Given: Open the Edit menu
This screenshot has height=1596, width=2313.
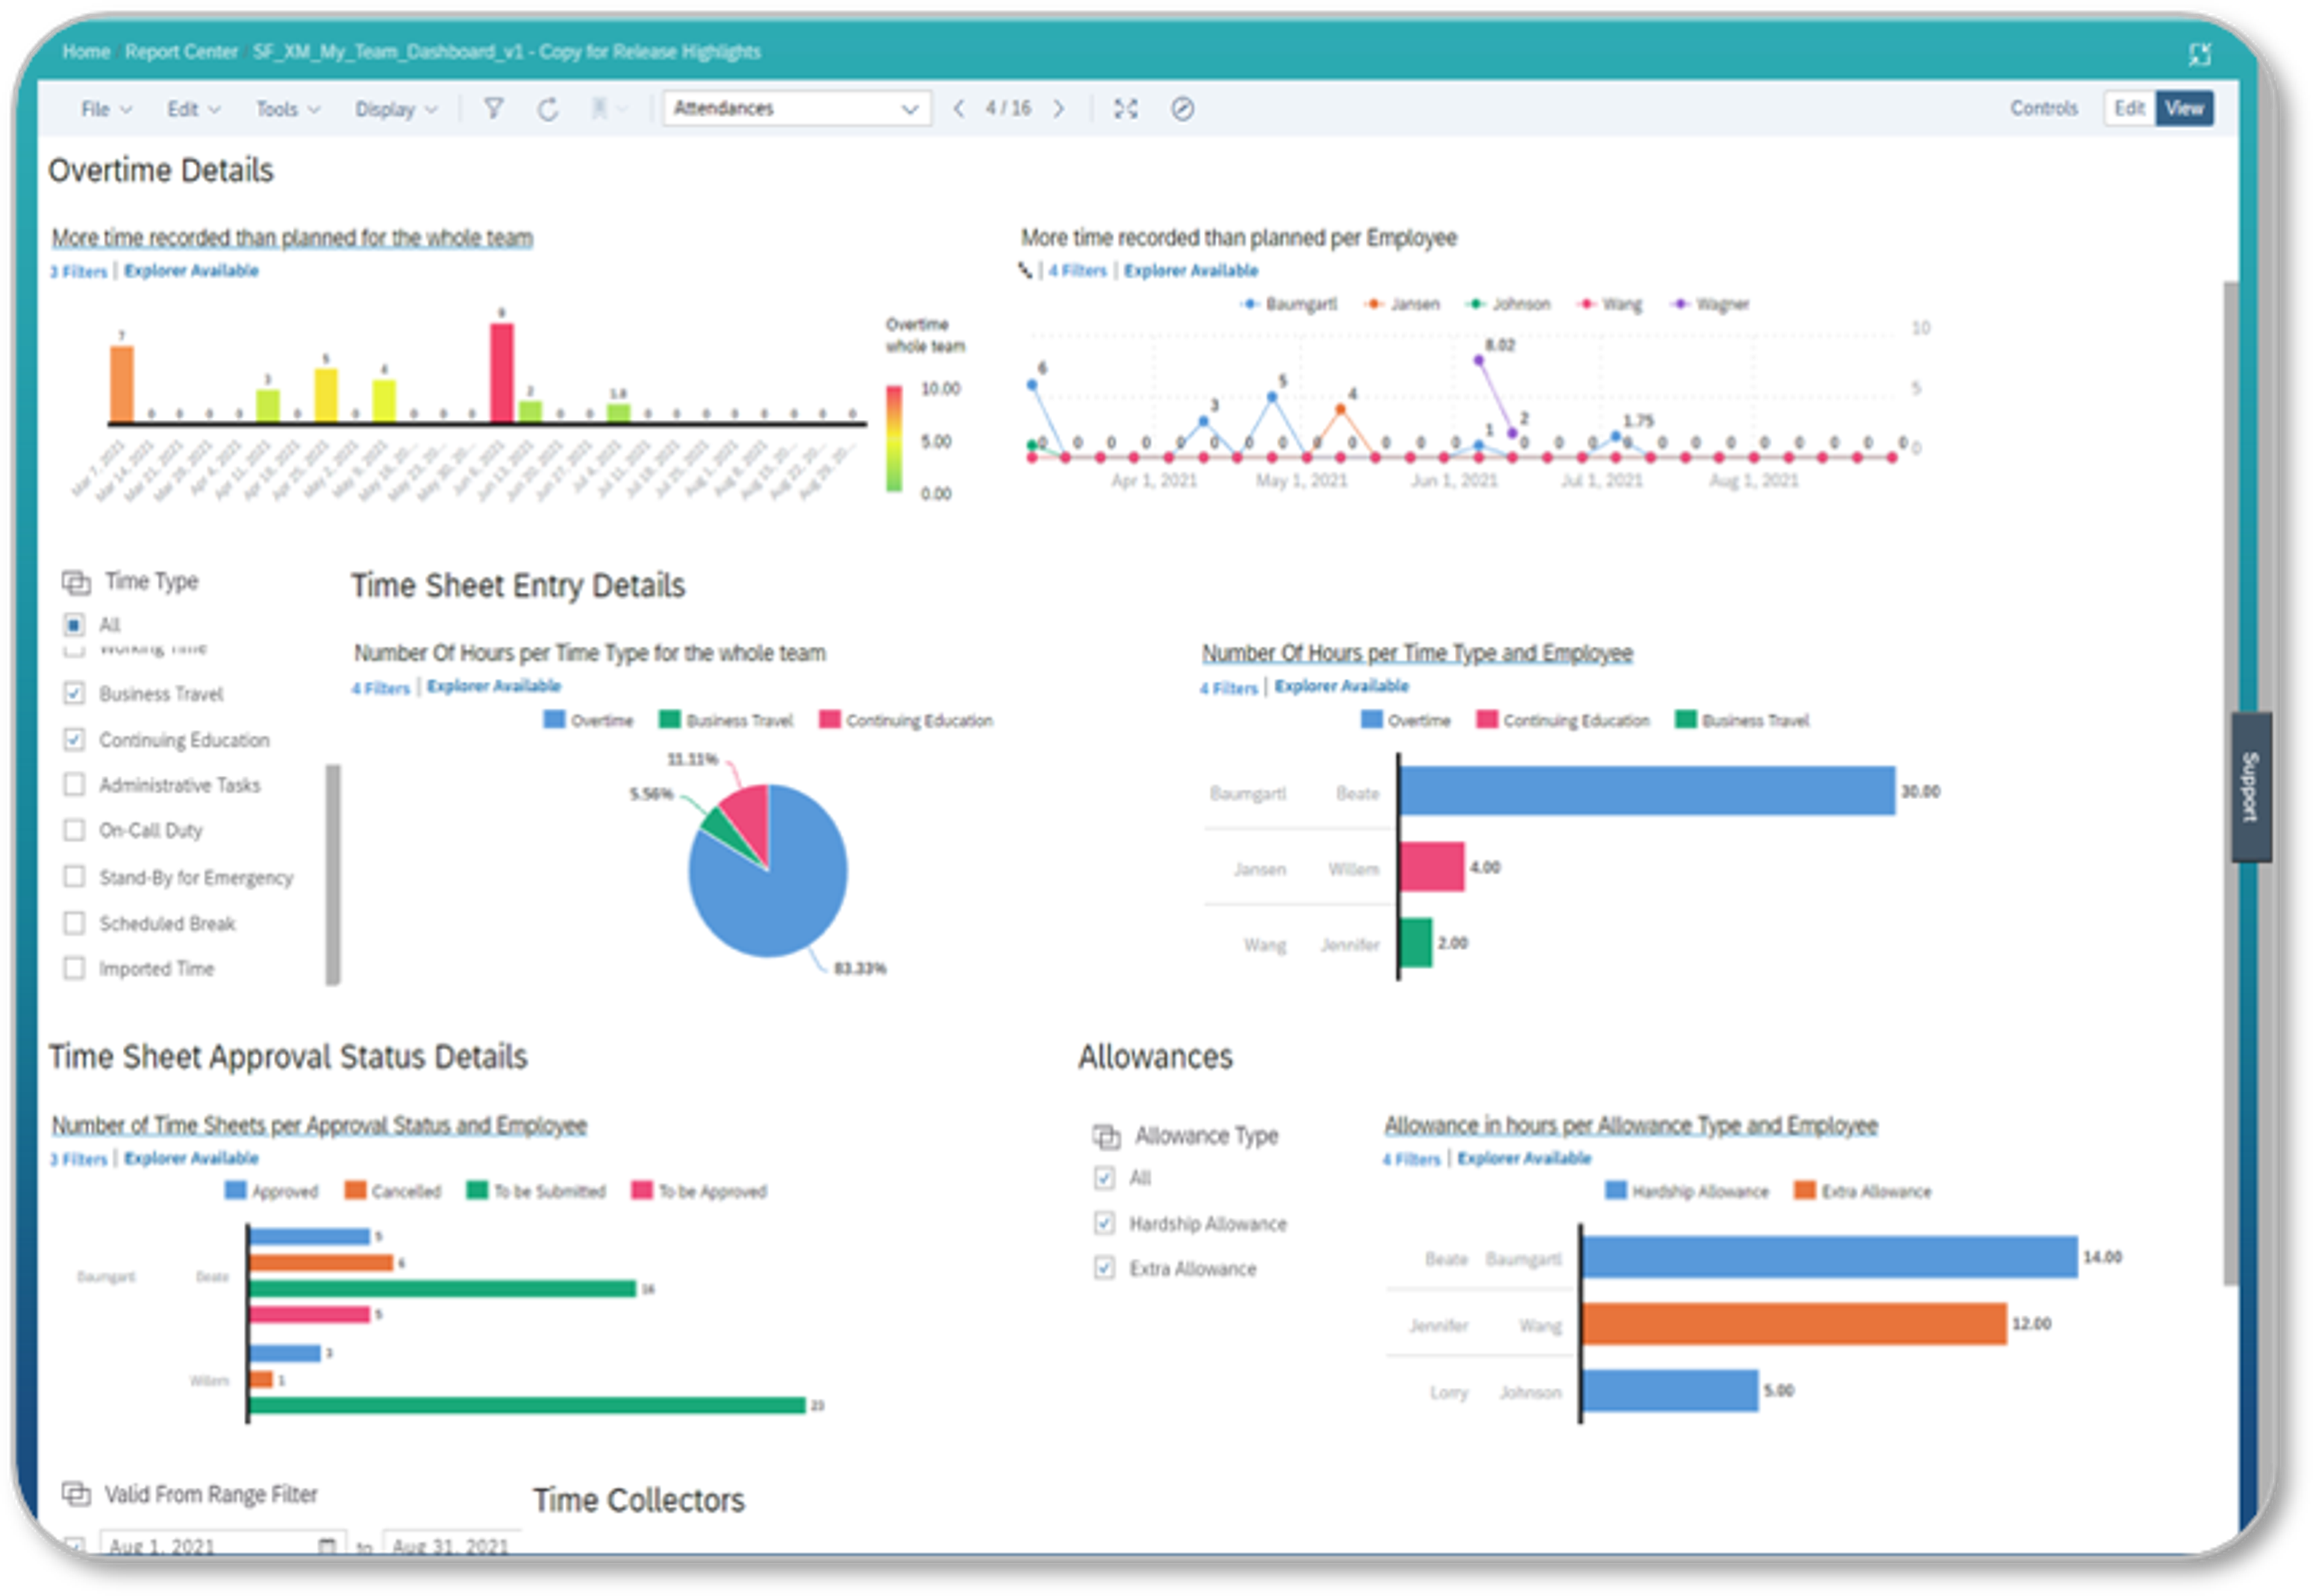Looking at the screenshot, I should click(193, 108).
